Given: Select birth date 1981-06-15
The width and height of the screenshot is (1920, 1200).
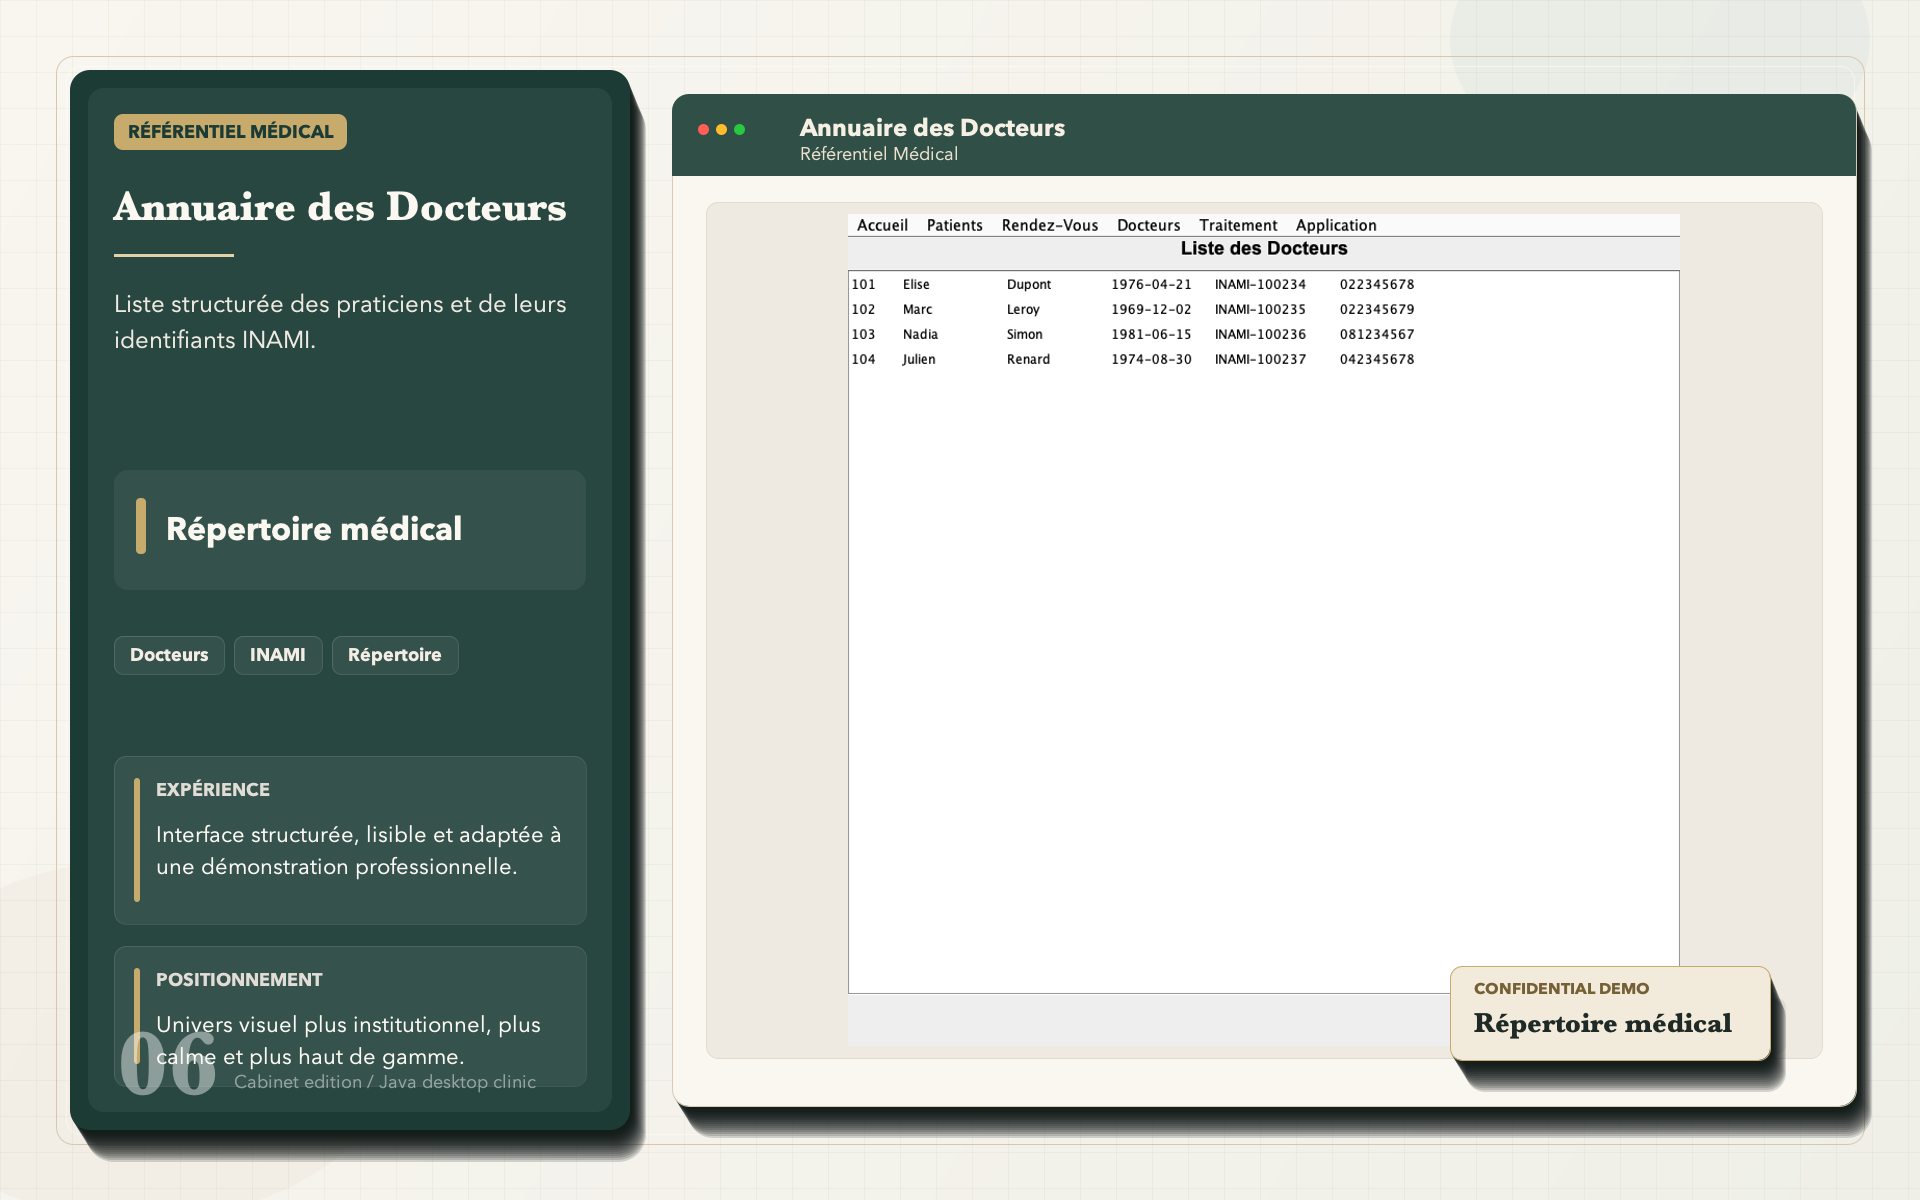Looking at the screenshot, I should click(x=1151, y=334).
